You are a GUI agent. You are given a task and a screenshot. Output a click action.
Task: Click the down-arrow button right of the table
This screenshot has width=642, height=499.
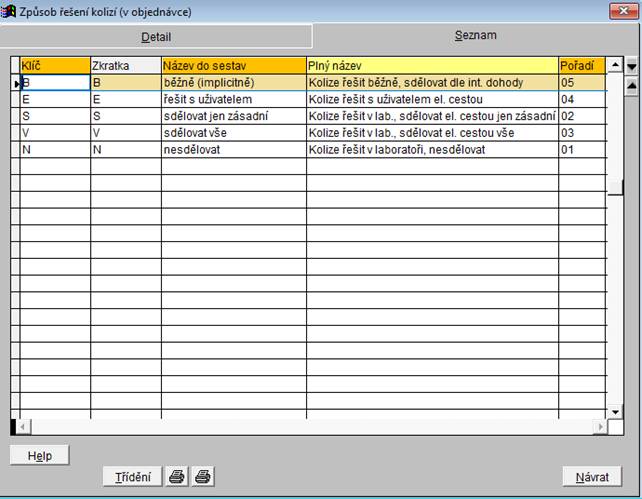631,66
